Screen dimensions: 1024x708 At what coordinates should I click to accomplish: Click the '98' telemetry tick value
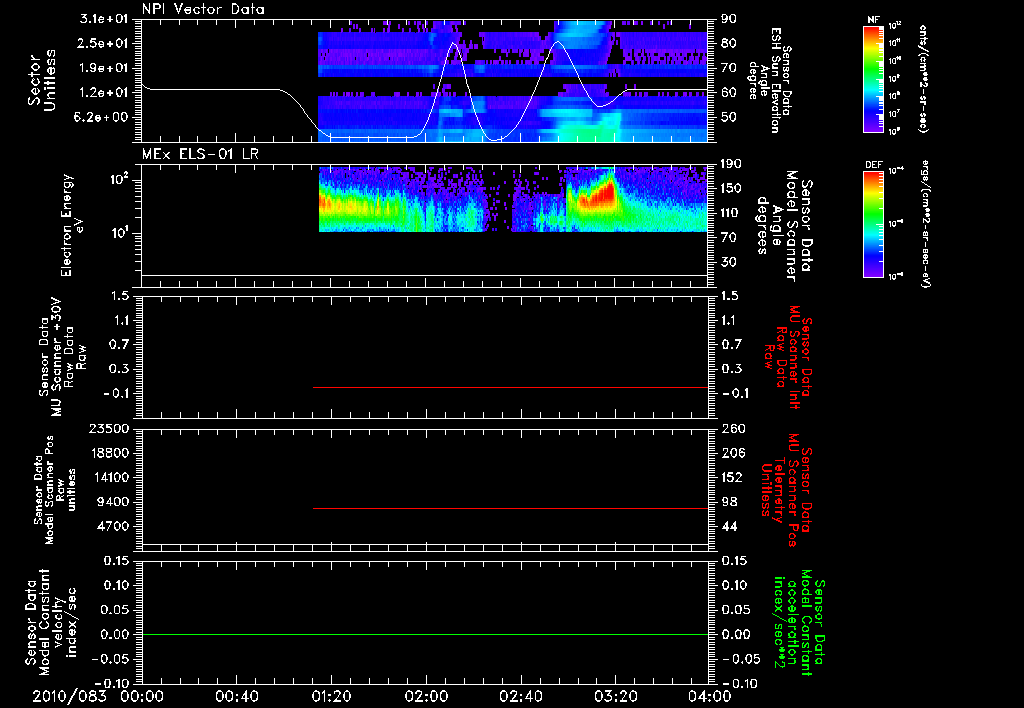[x=729, y=502]
